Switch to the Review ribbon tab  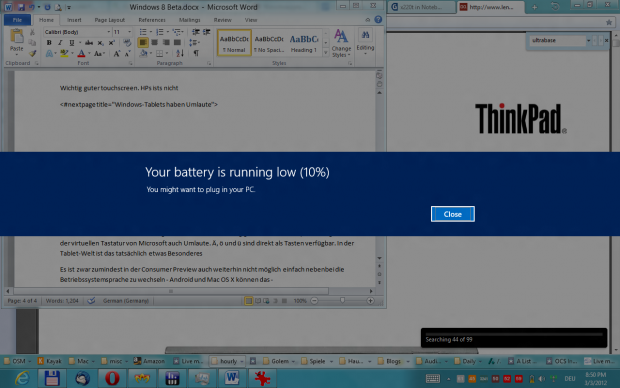(223, 20)
